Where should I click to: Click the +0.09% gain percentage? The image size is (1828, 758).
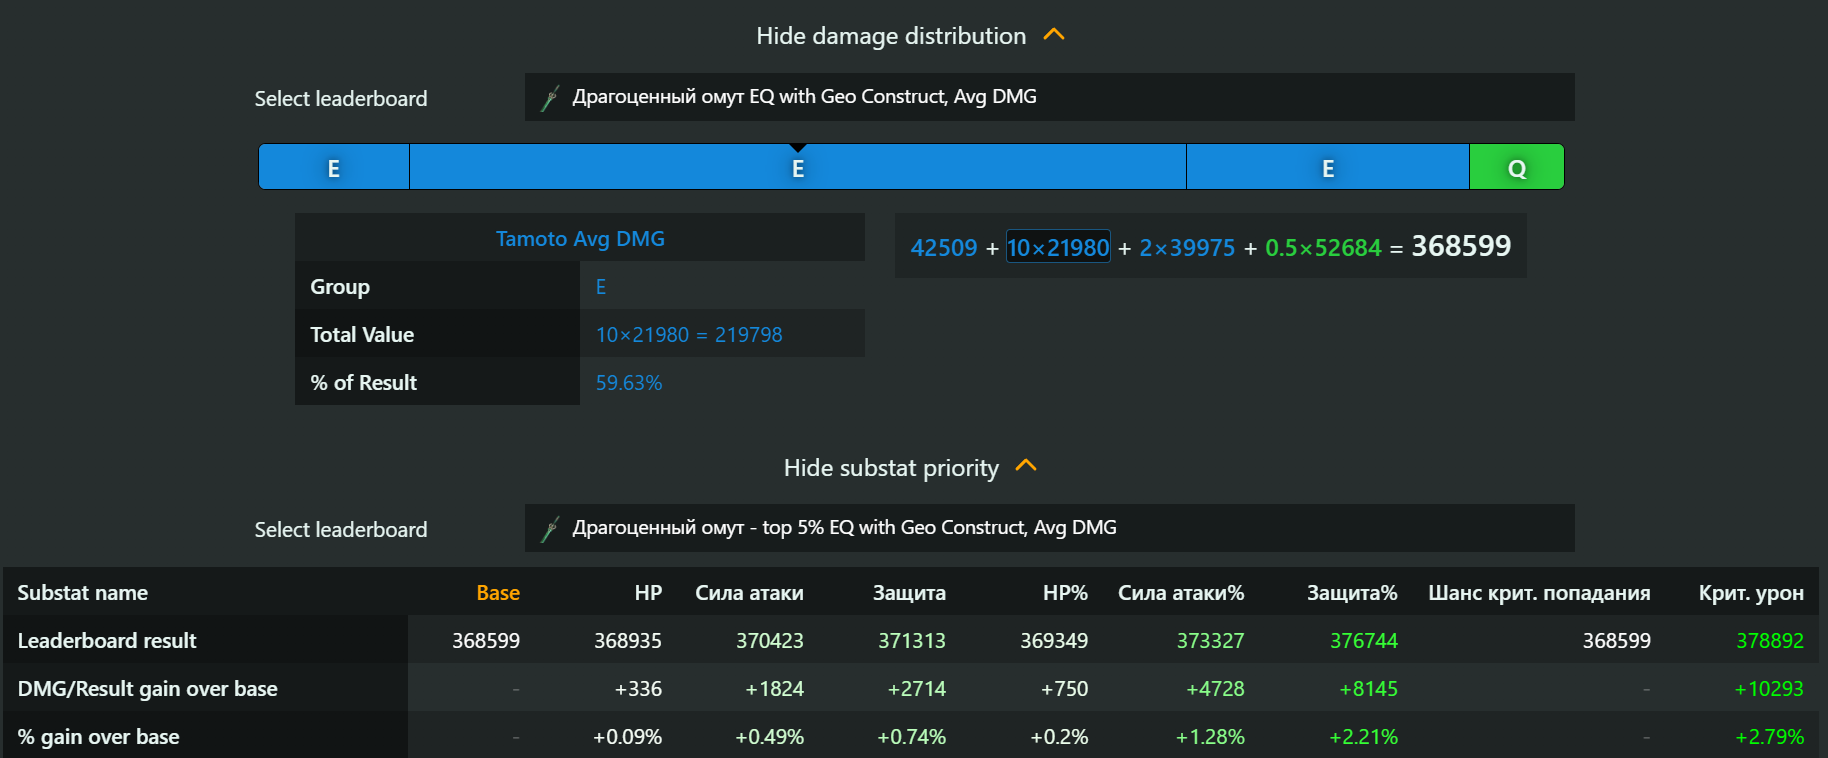coord(627,737)
